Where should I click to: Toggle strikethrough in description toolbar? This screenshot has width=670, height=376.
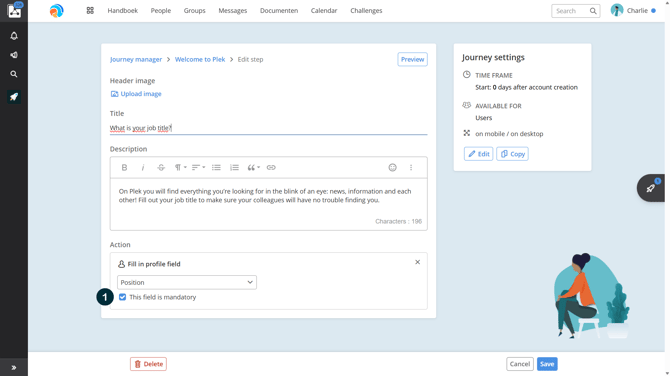(161, 167)
